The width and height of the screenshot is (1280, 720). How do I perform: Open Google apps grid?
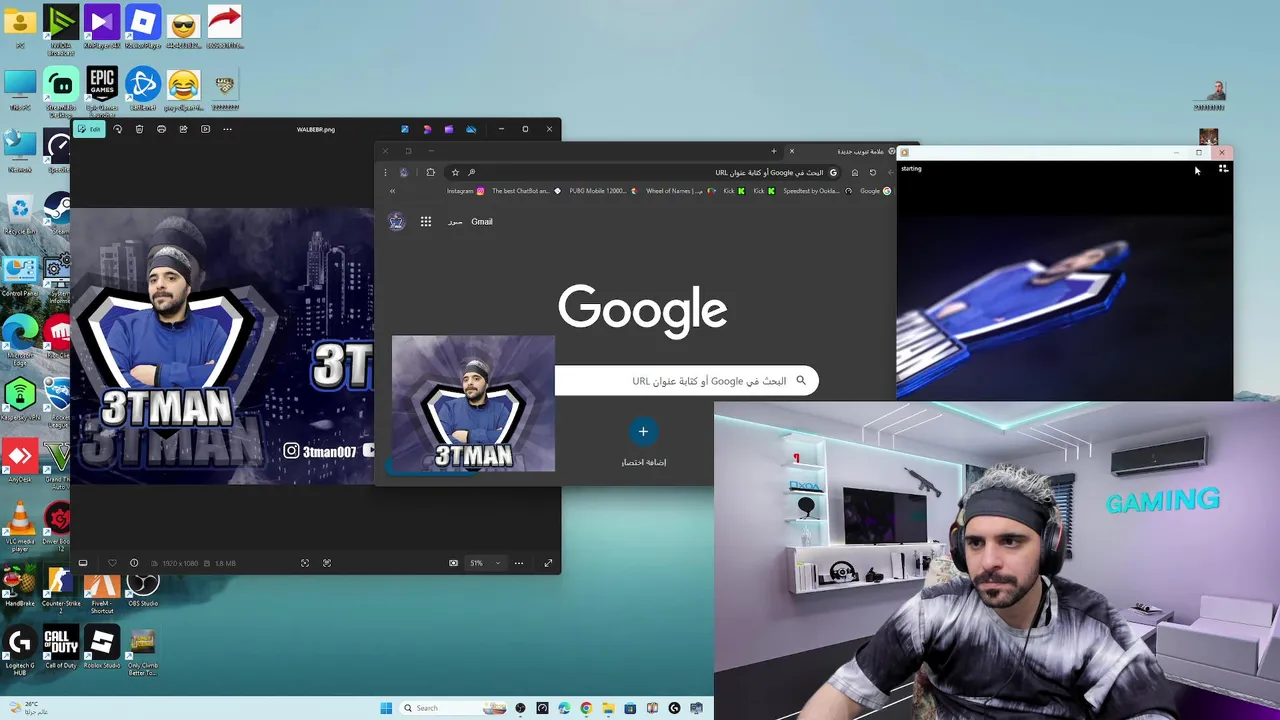pyautogui.click(x=426, y=222)
